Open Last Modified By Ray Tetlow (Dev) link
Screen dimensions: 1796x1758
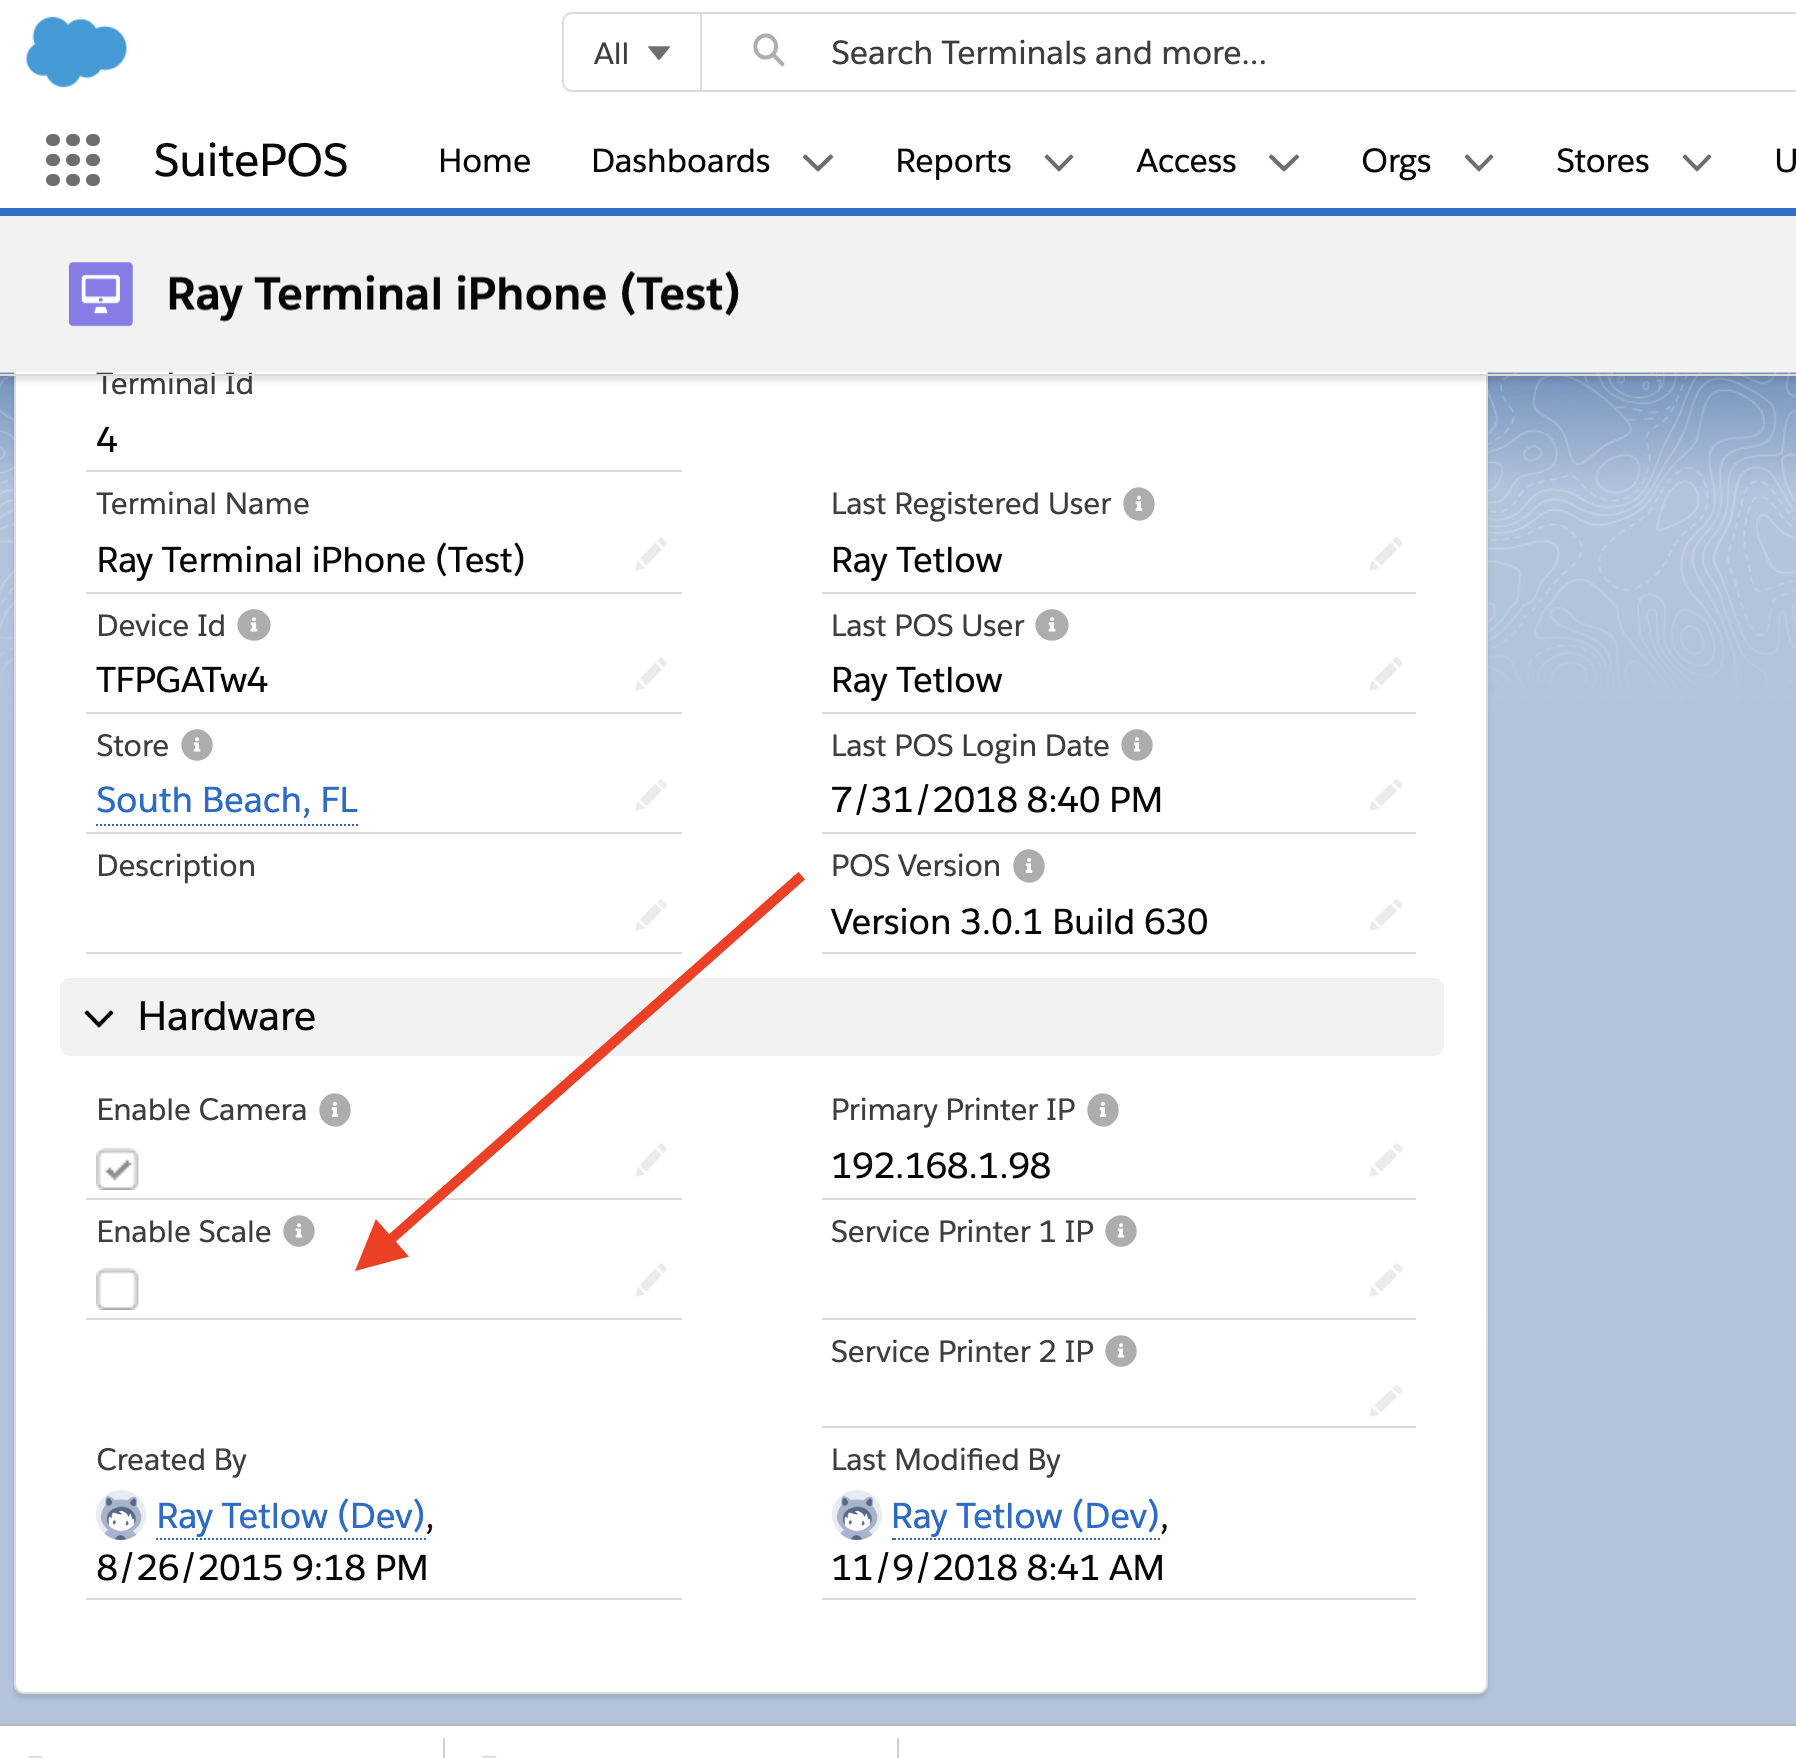(x=1026, y=1516)
